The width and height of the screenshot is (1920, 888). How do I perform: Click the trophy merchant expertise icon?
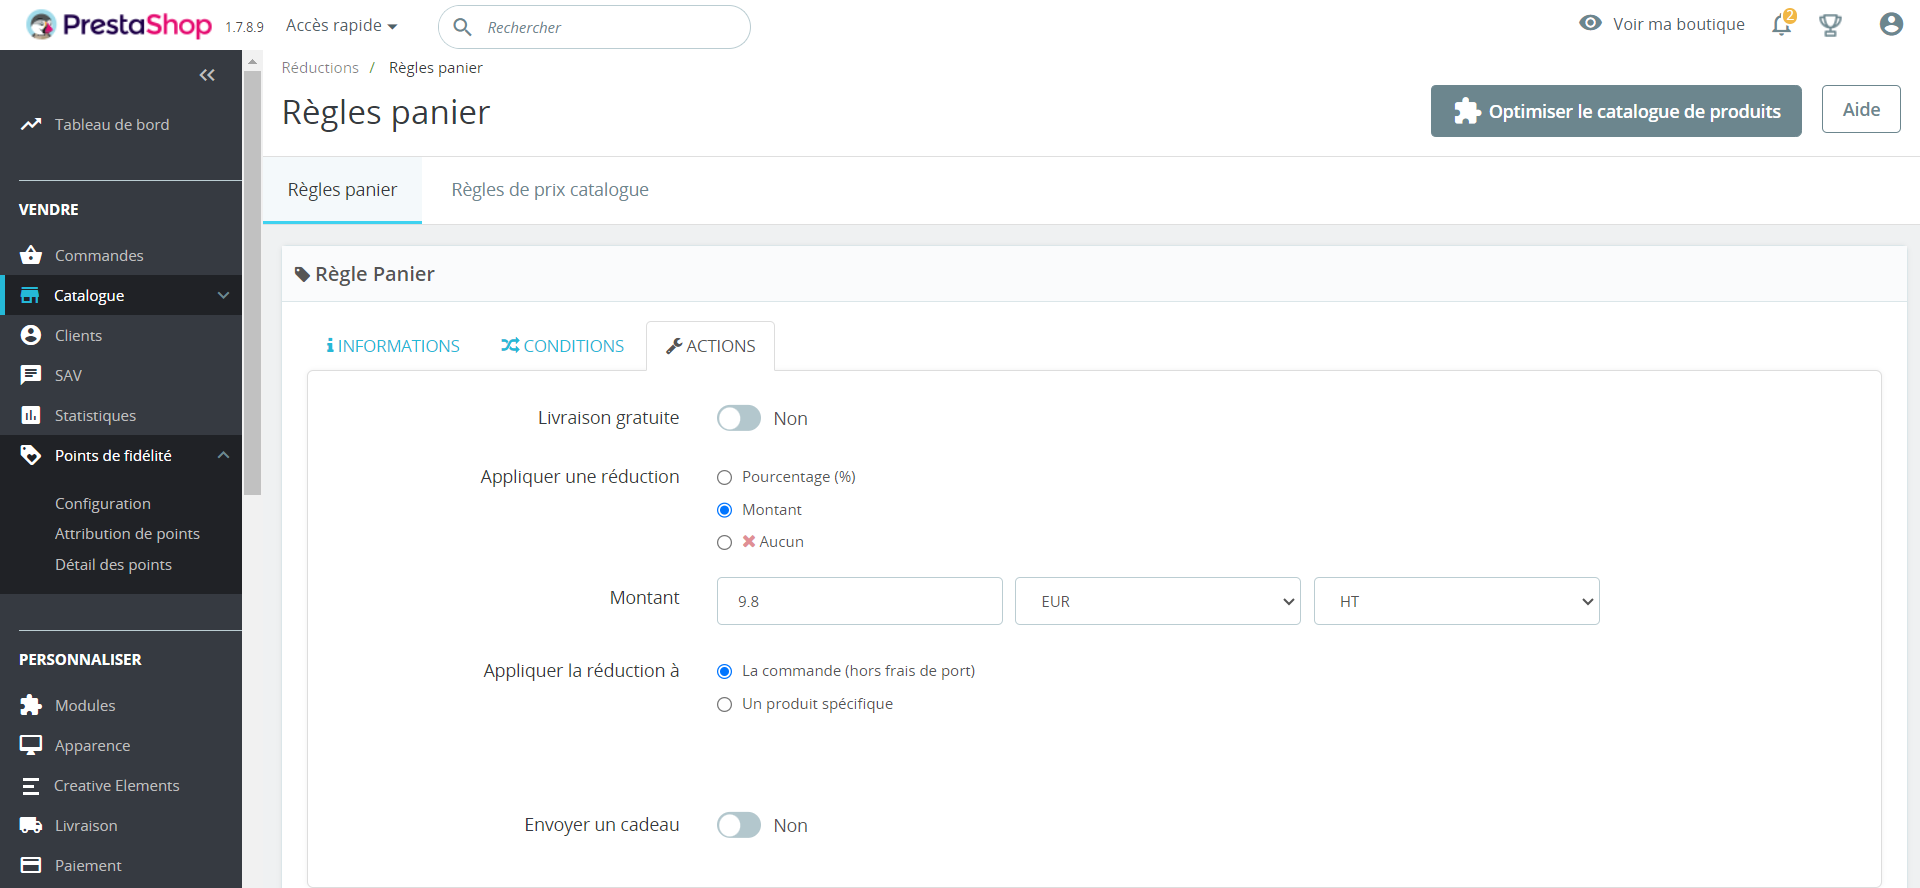(1830, 25)
